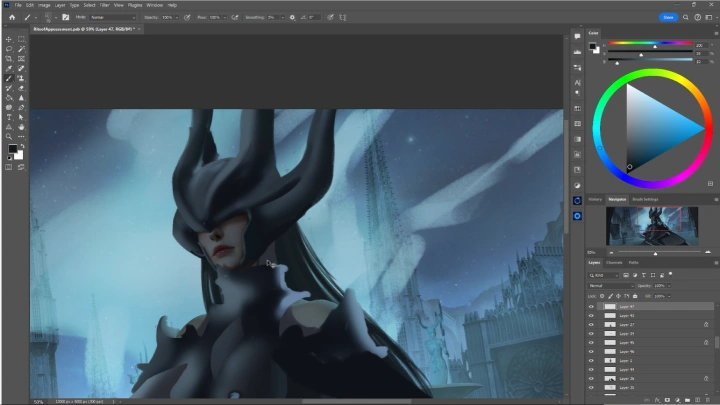Viewport: 720px width, 405px height.
Task: Select the Hand tool
Action: pos(21,127)
